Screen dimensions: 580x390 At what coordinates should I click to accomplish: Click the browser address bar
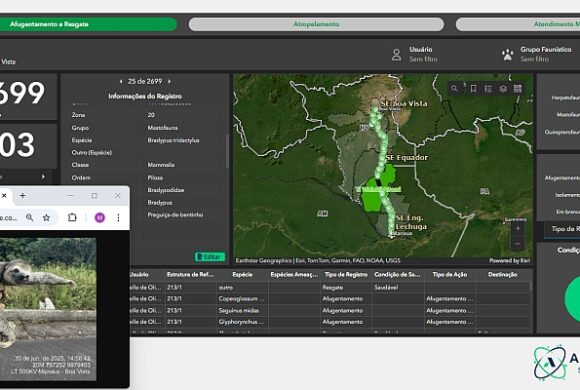pos(9,218)
